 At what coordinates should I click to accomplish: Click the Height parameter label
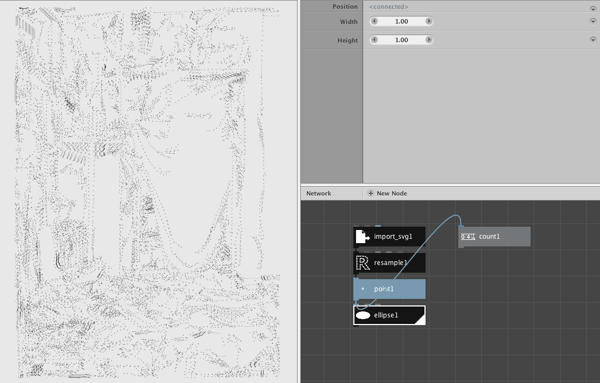[x=347, y=40]
